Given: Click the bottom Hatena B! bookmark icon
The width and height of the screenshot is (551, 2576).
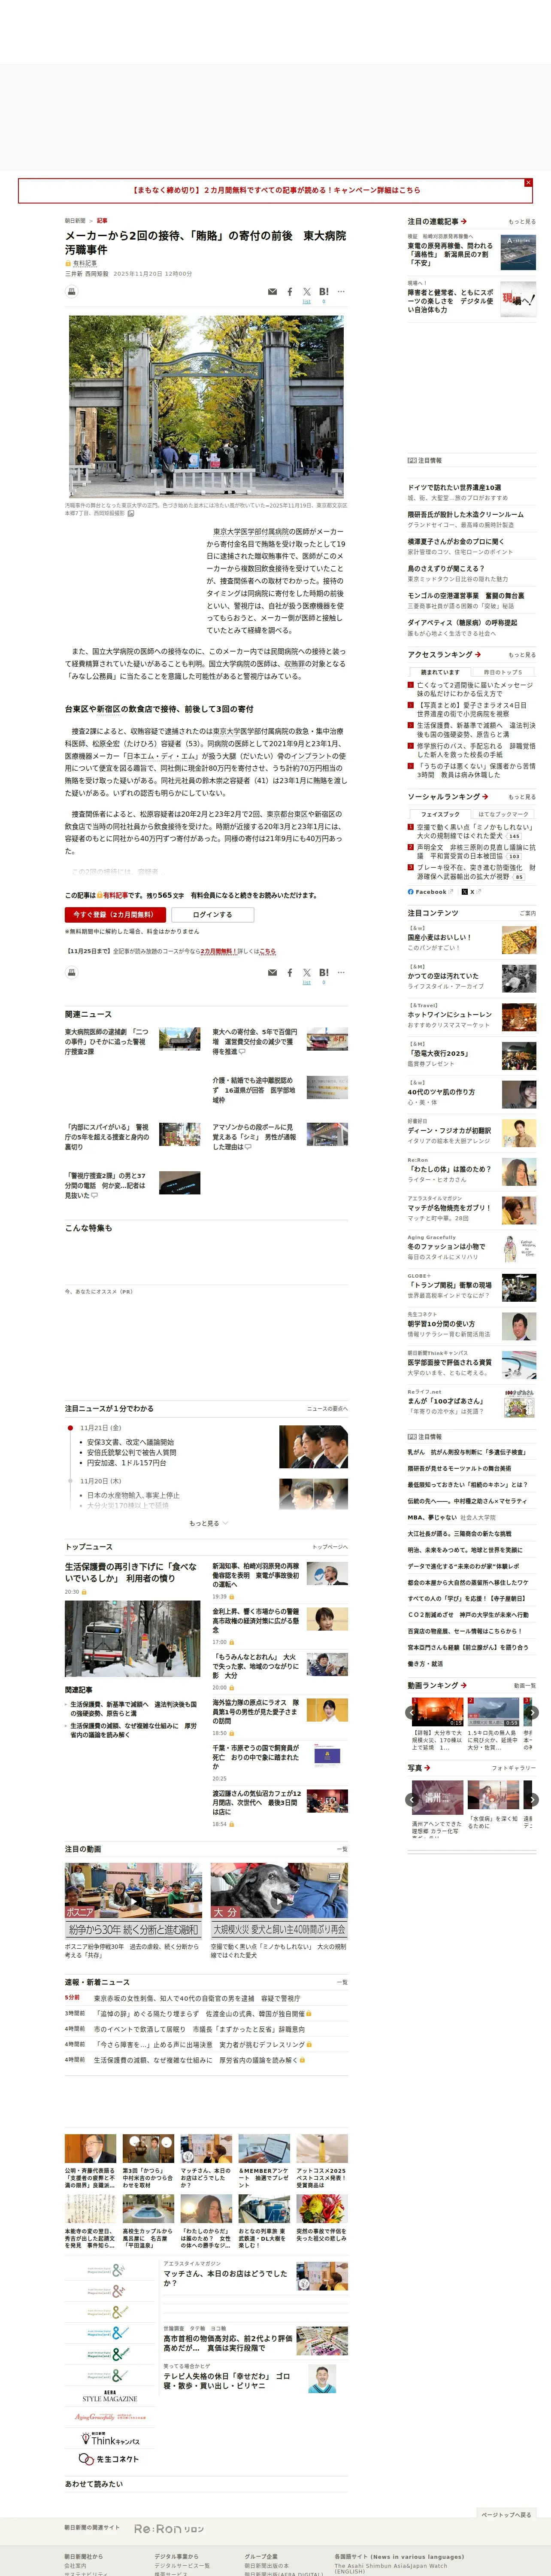Looking at the screenshot, I should (323, 972).
